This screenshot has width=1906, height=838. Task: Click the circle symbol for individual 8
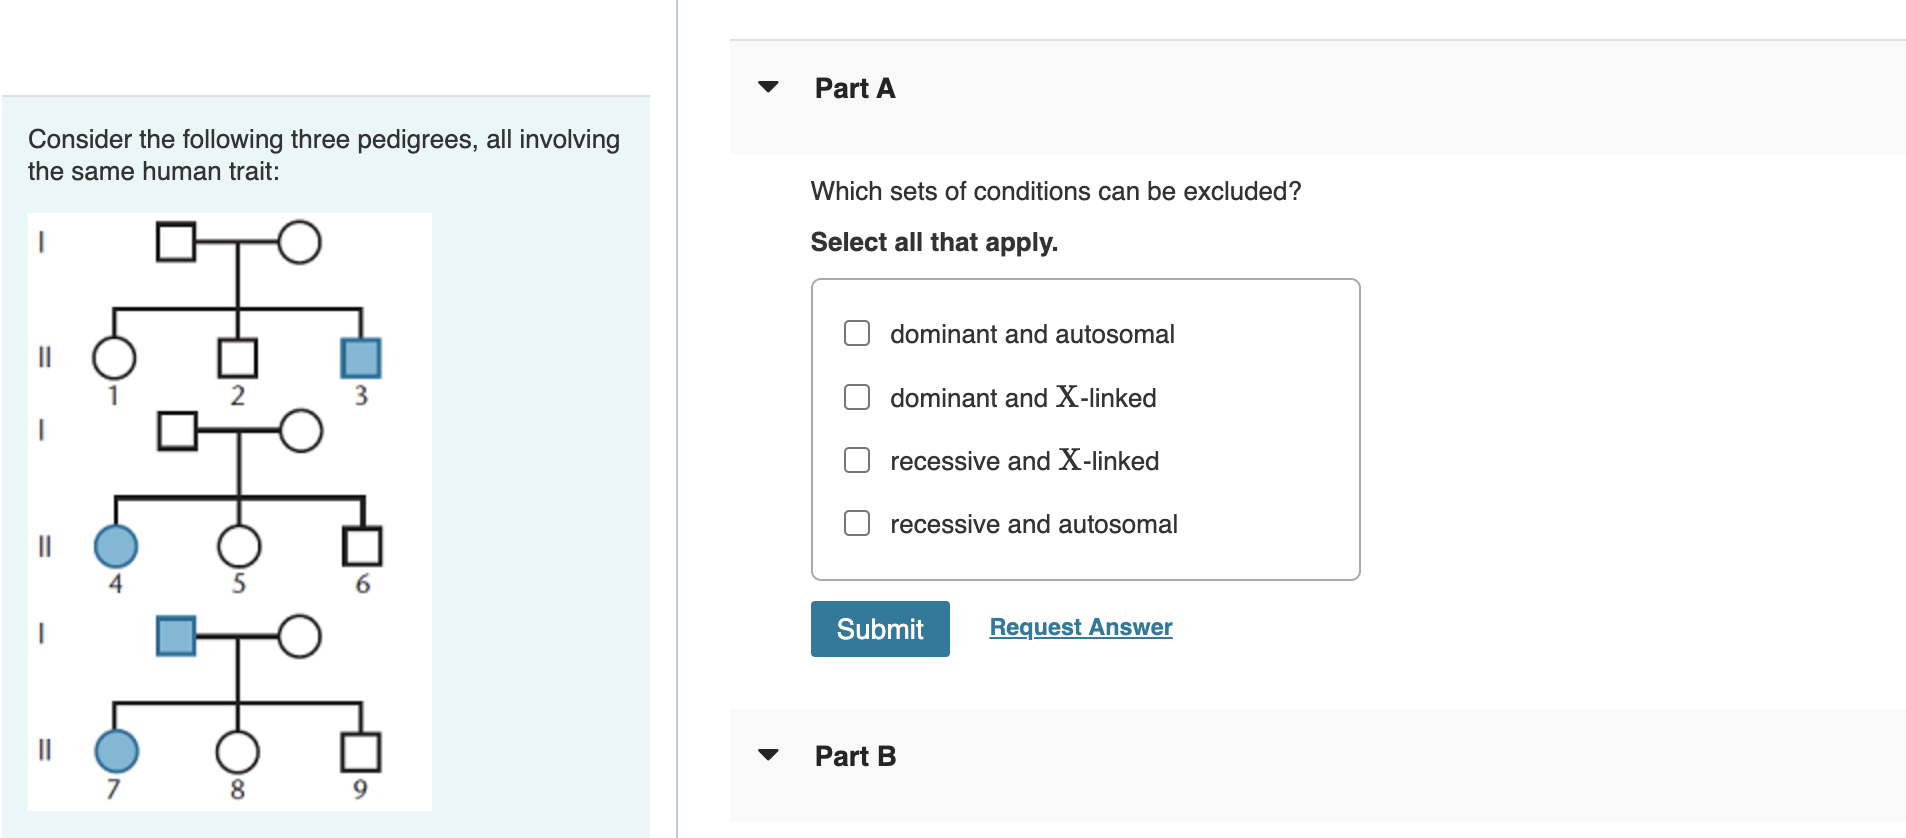237,751
